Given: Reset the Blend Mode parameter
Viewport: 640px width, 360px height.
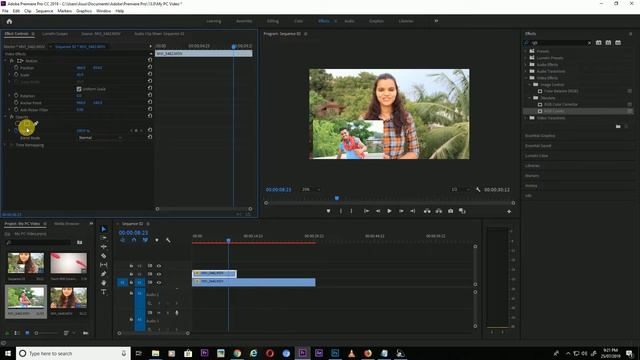Looking at the screenshot, I should 150,138.
